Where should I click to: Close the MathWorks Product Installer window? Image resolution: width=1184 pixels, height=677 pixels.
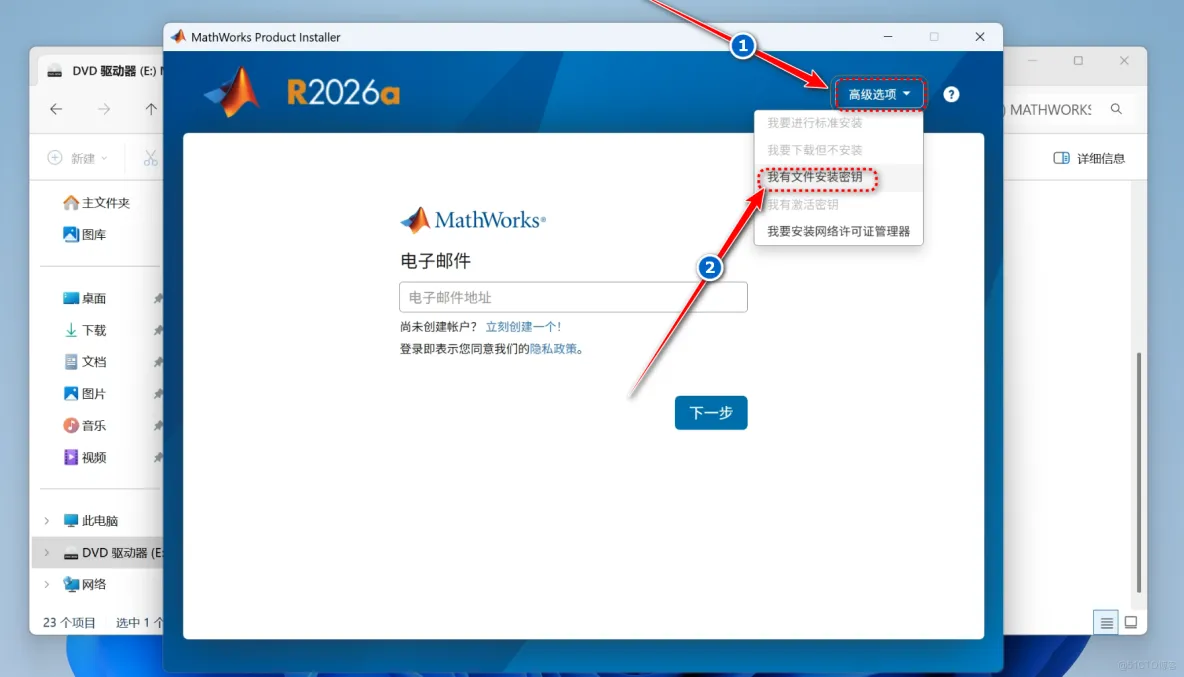[979, 37]
